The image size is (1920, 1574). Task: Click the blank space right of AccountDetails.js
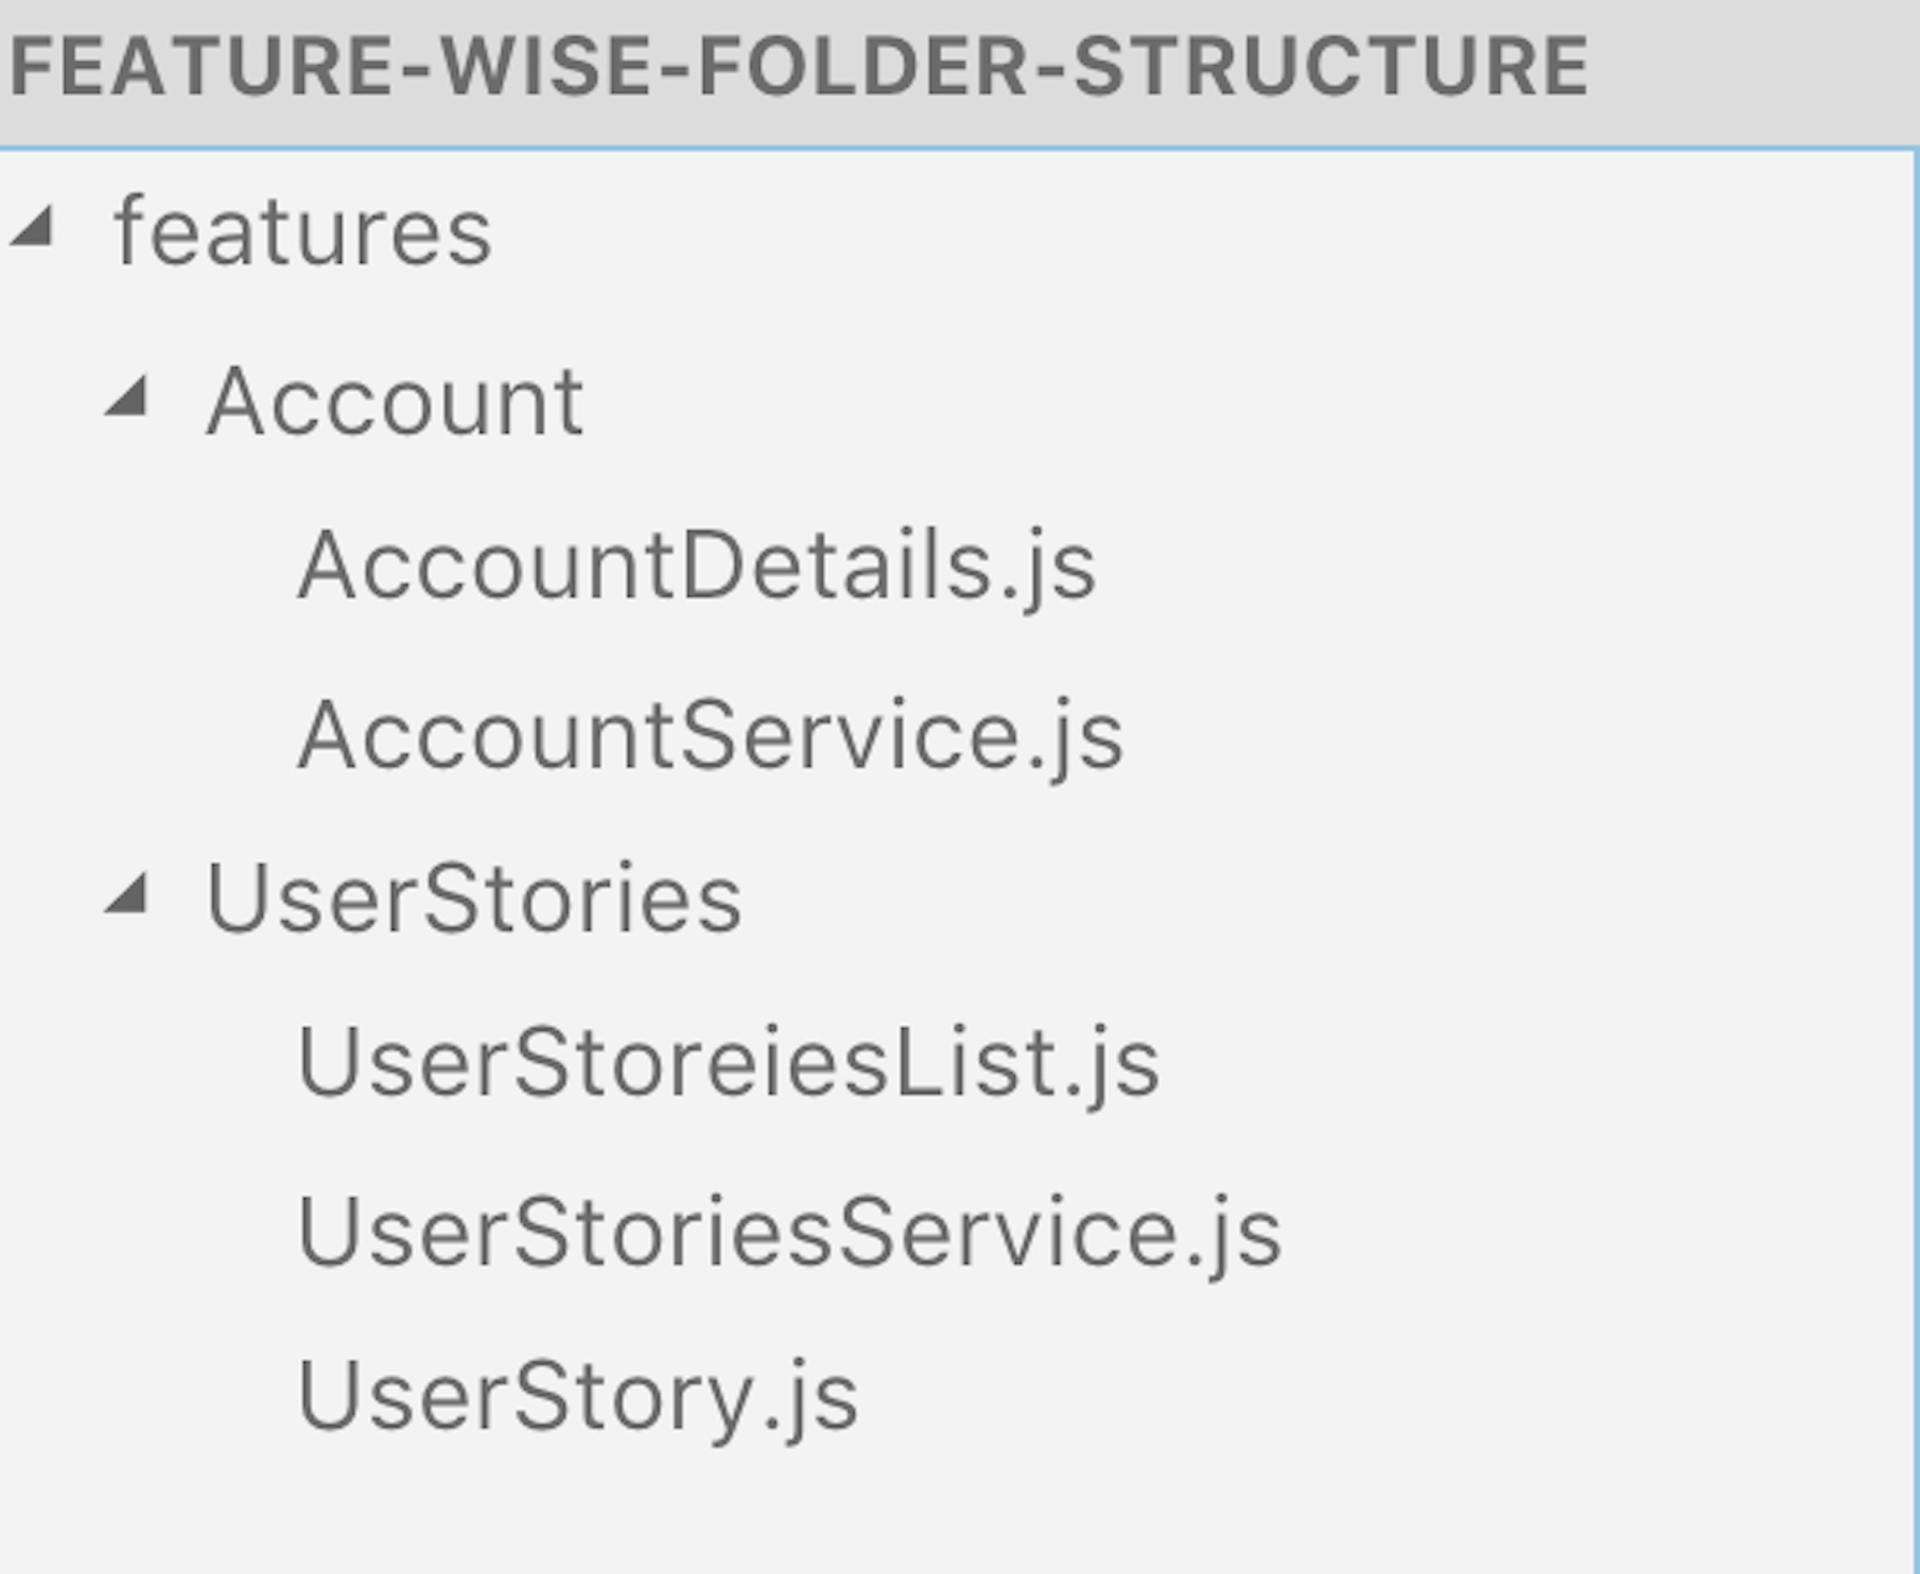pyautogui.click(x=1500, y=566)
